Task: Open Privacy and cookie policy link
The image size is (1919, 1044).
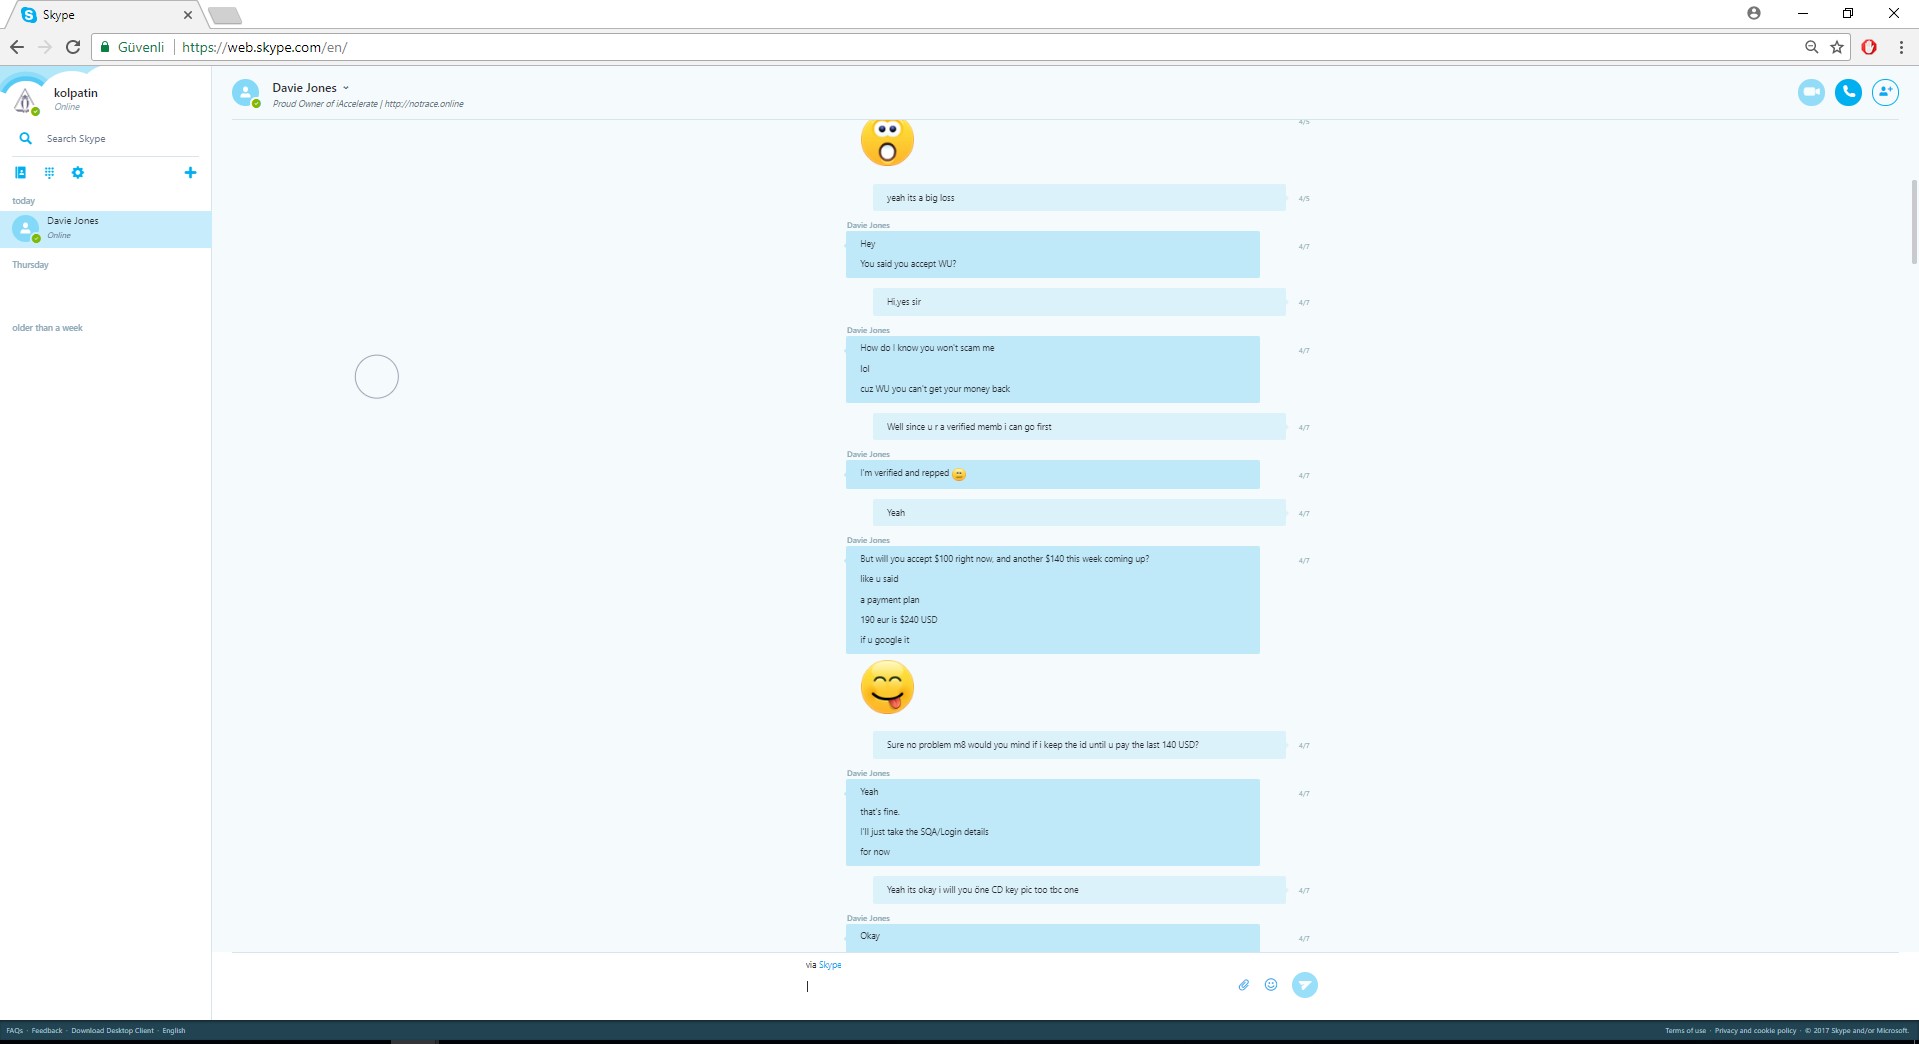Action: coord(1755,1030)
